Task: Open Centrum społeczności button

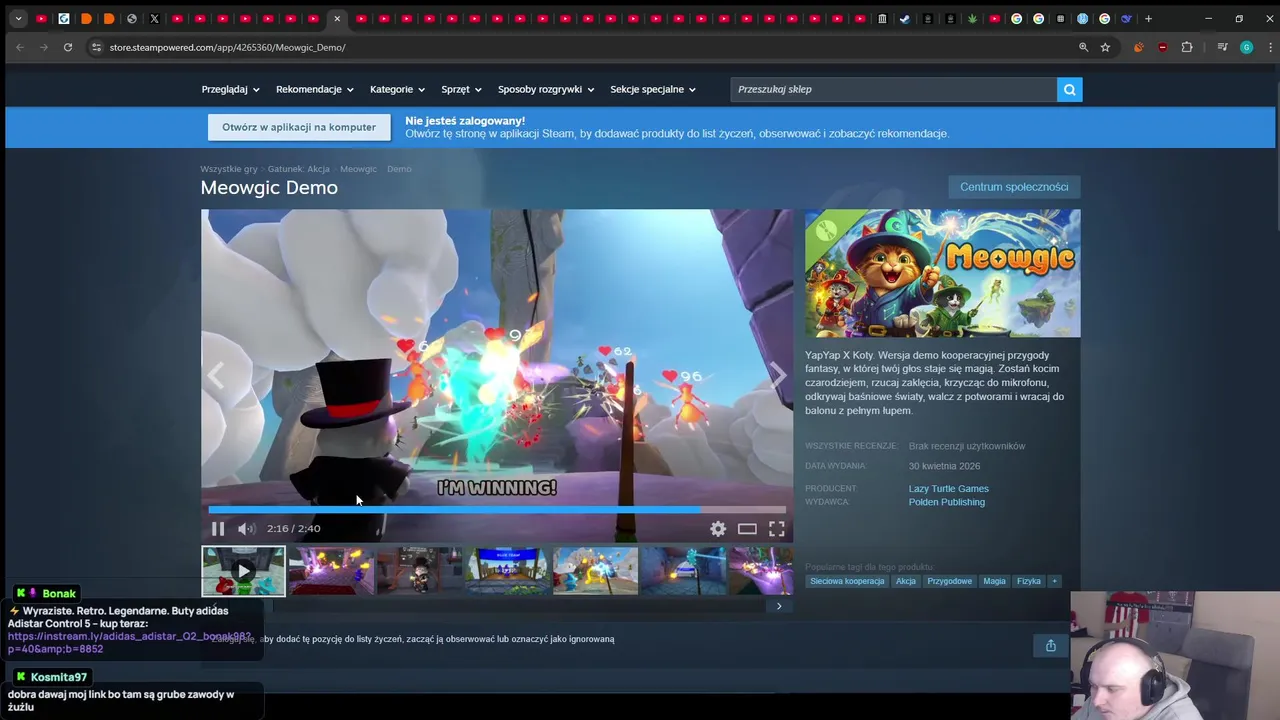Action: click(x=1014, y=187)
